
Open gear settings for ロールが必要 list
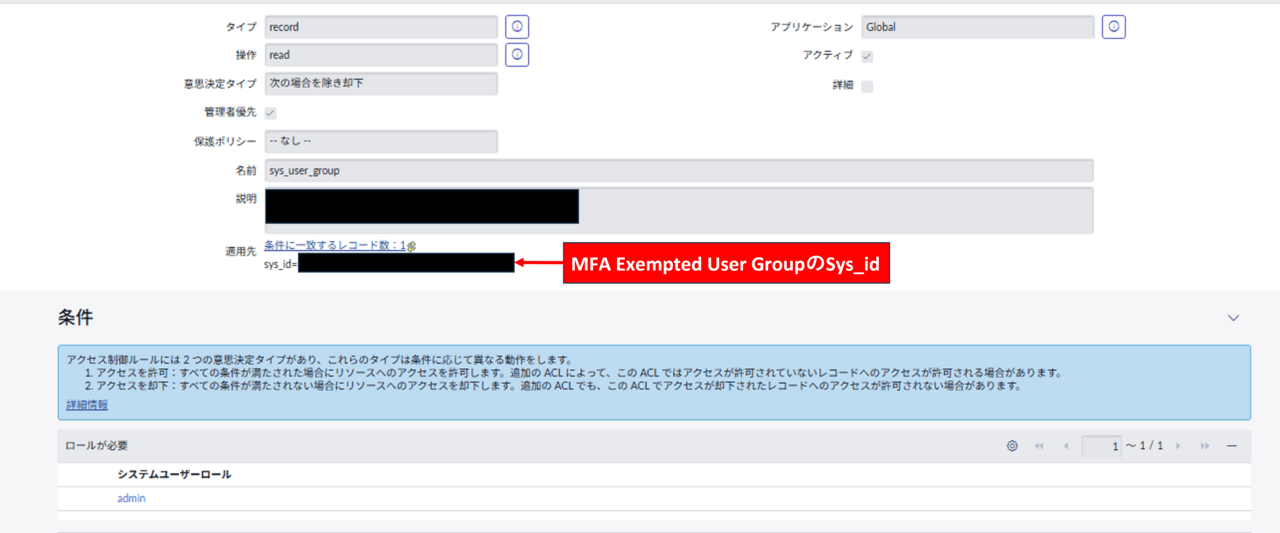click(1012, 446)
